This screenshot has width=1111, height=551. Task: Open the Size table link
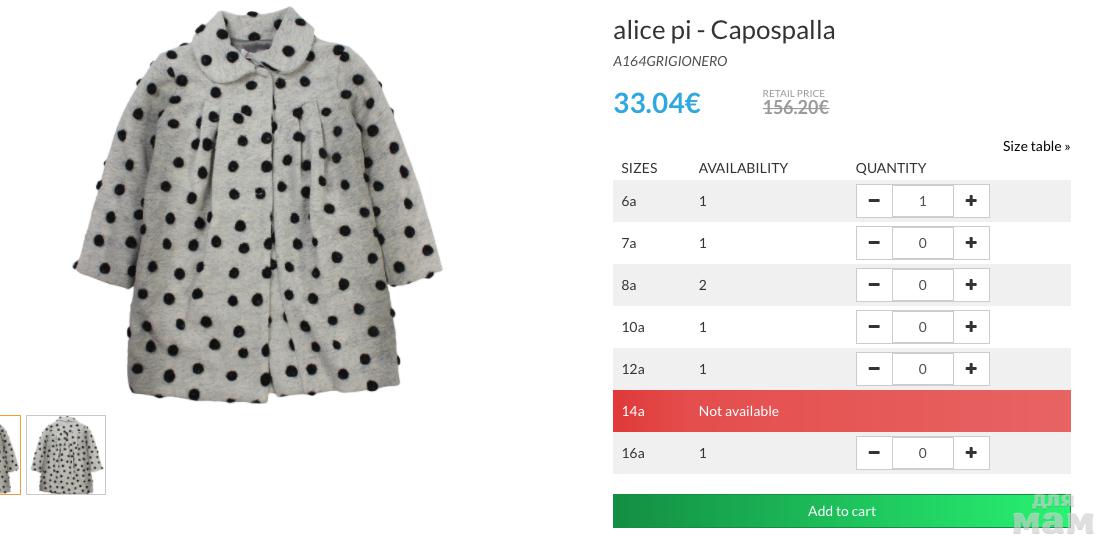click(1036, 146)
